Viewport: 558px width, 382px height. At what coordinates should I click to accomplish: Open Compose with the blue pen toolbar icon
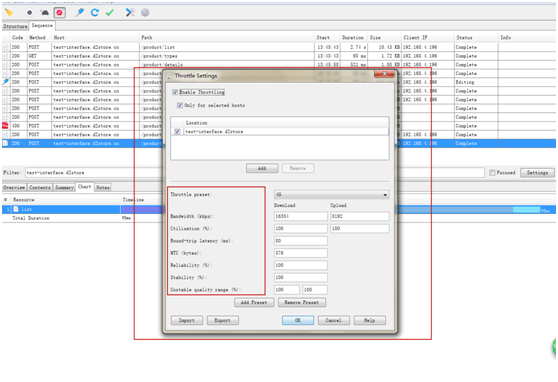point(80,13)
